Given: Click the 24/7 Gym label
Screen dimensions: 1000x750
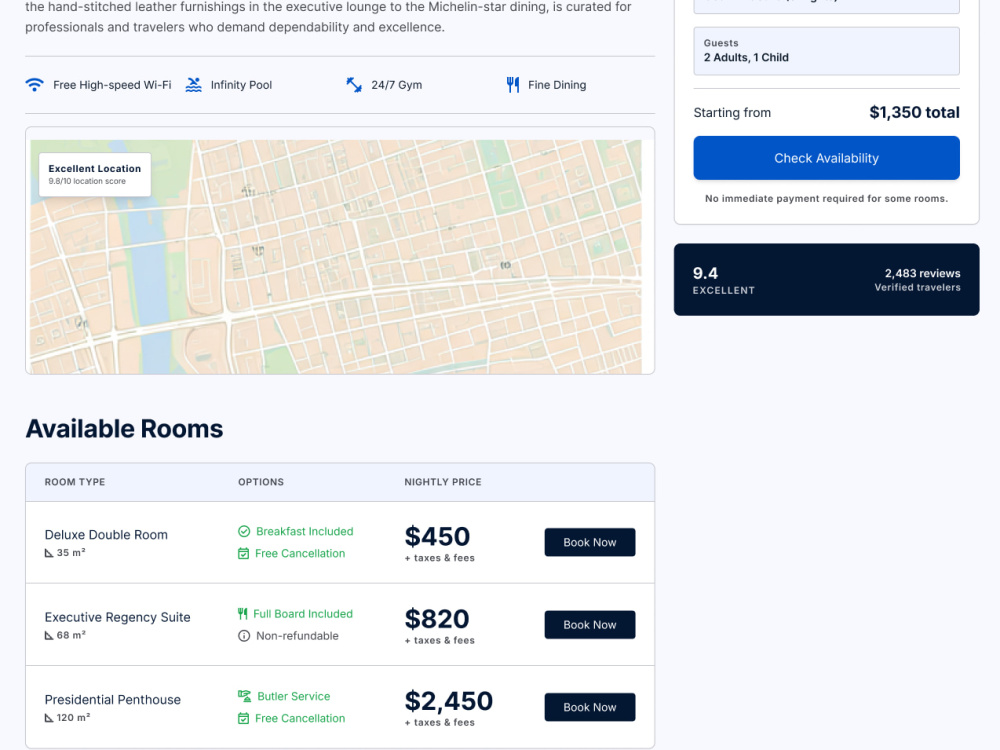Looking at the screenshot, I should 397,85.
